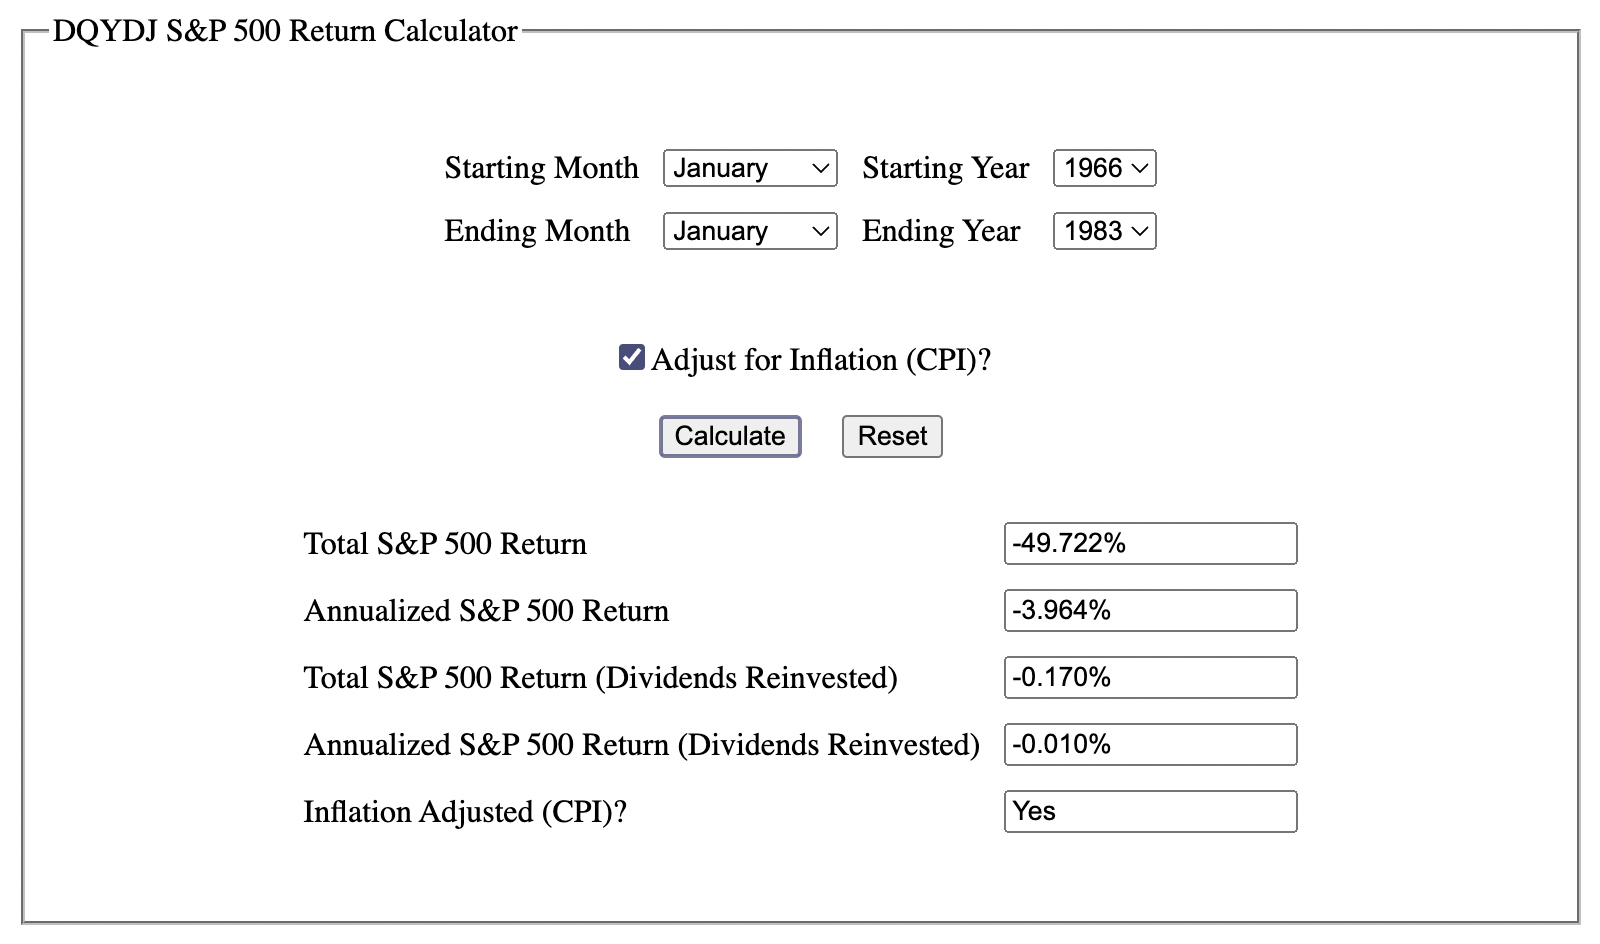1600x944 pixels.
Task: Click the 'Annualized S&P 500 Return' label
Action: tap(486, 611)
